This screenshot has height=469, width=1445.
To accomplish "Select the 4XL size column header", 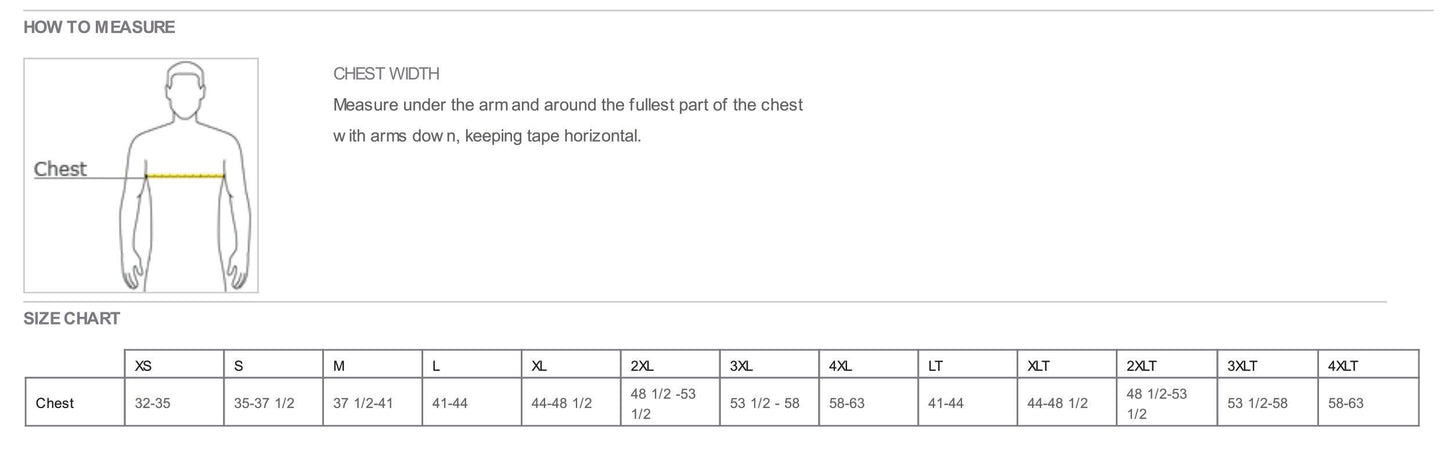I will [x=840, y=366].
